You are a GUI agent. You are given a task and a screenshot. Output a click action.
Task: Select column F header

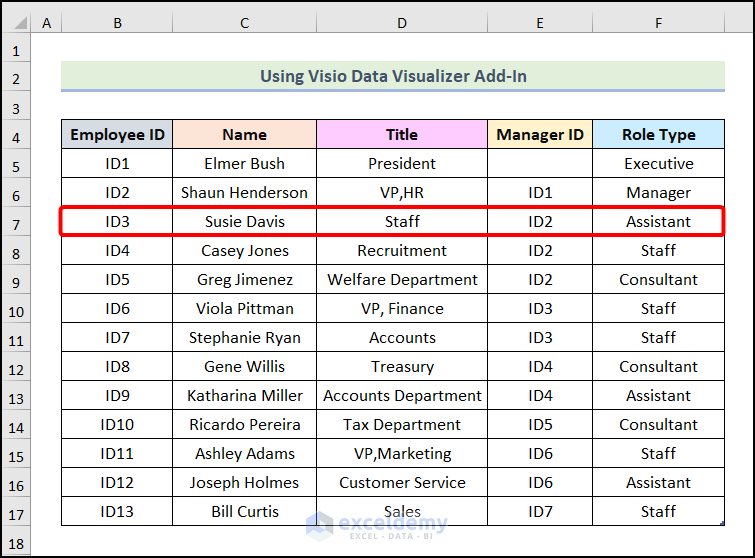tap(658, 21)
